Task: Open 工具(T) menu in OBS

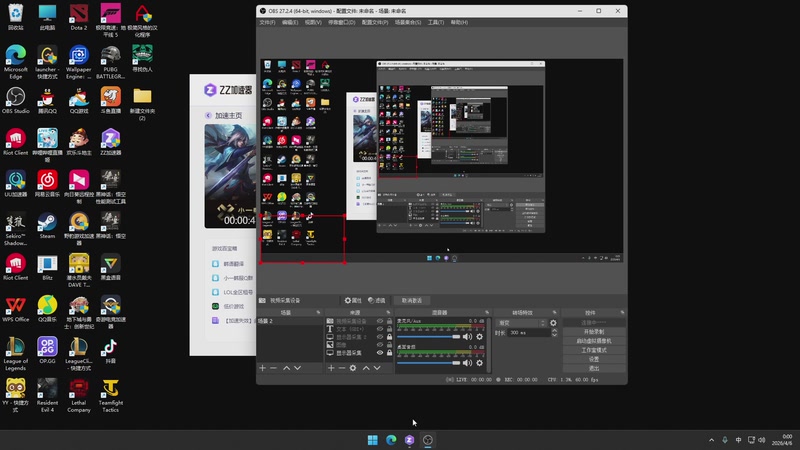Action: tap(436, 22)
